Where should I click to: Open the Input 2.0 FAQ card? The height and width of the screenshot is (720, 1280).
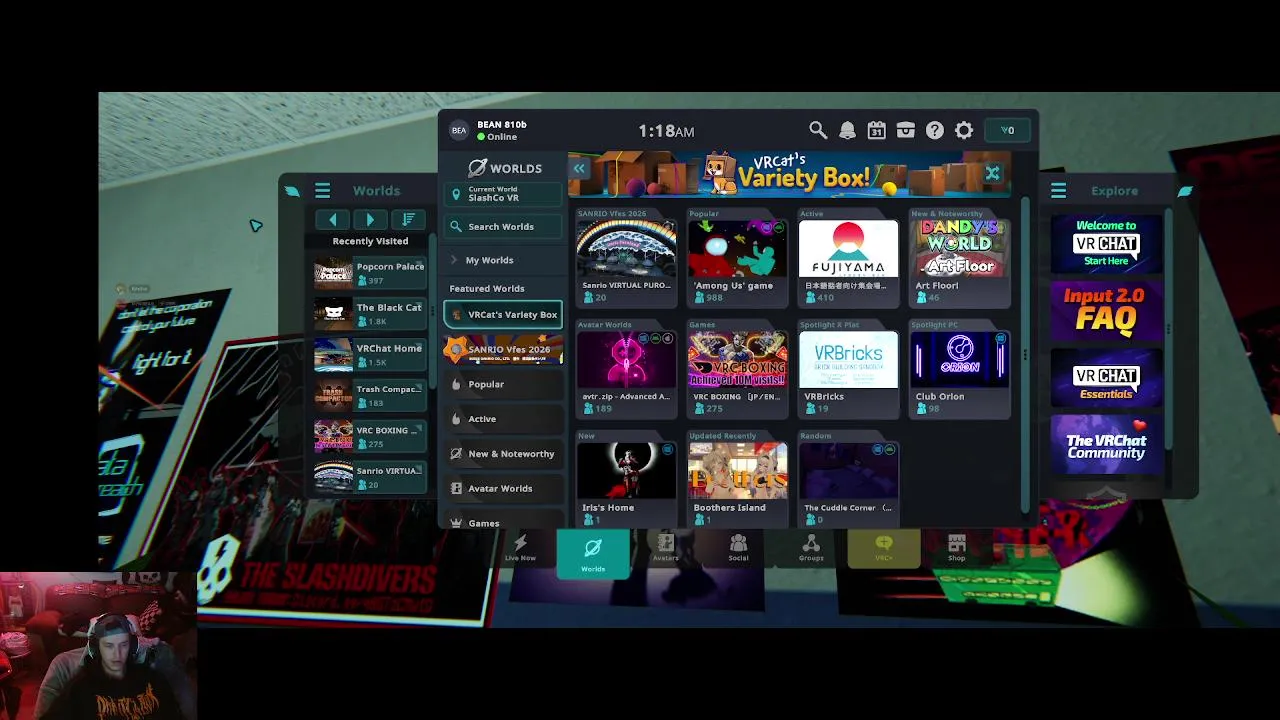1106,311
